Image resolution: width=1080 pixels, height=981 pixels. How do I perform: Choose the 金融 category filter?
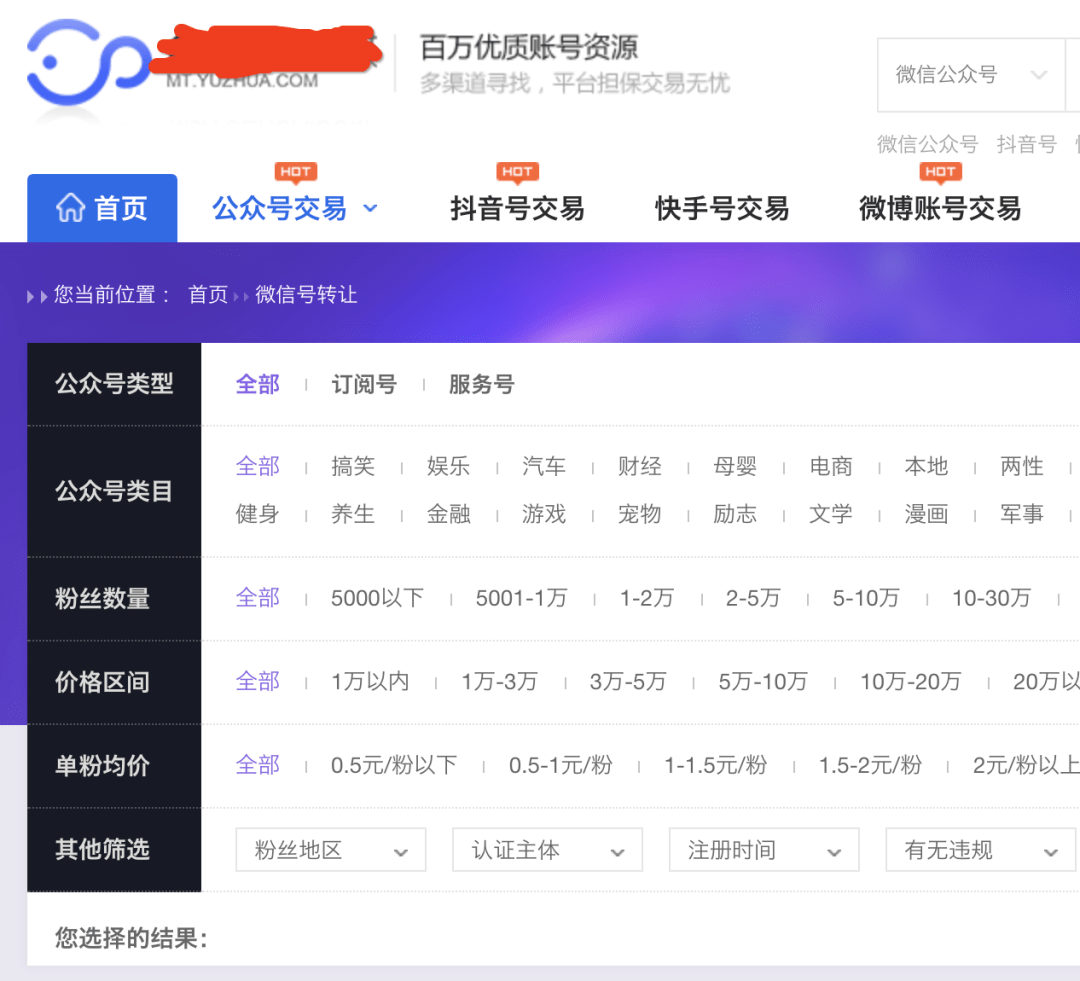448,514
